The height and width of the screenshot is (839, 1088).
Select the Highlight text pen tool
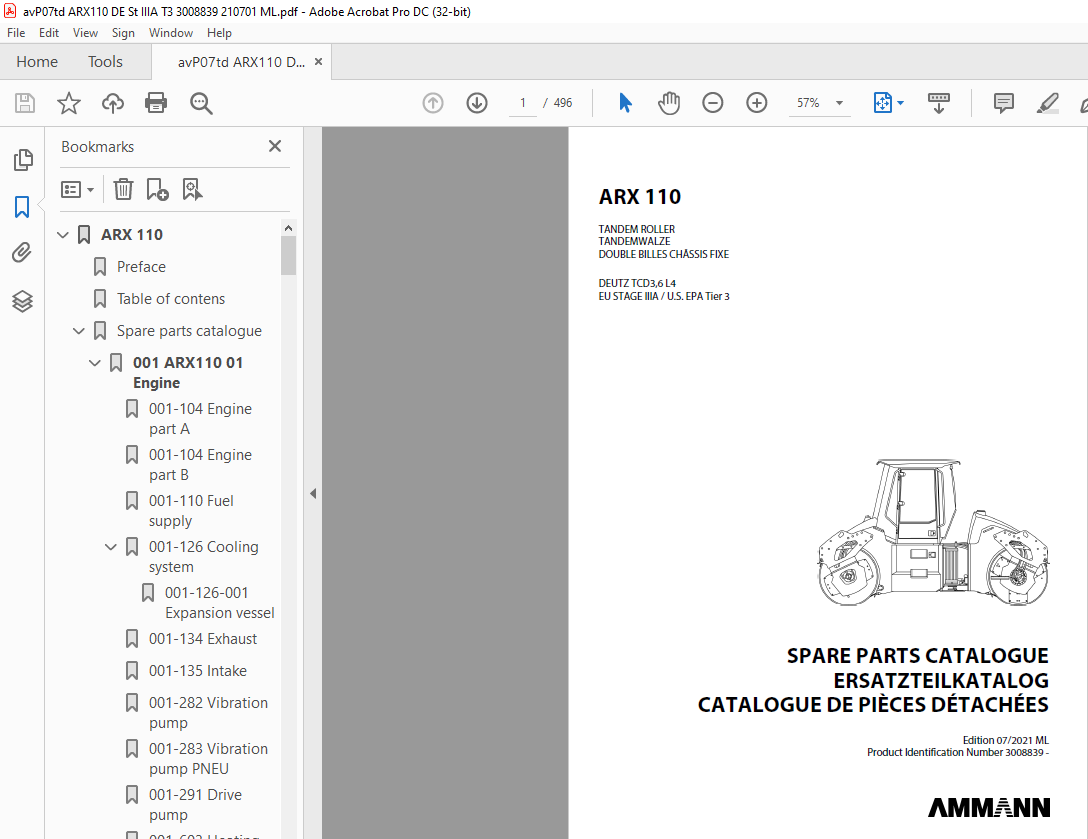pos(1047,103)
